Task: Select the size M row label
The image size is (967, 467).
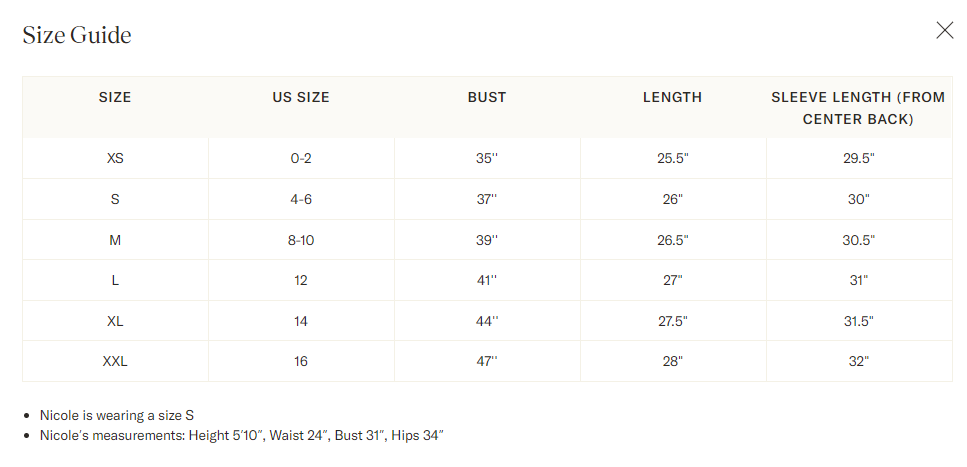Action: click(x=115, y=240)
